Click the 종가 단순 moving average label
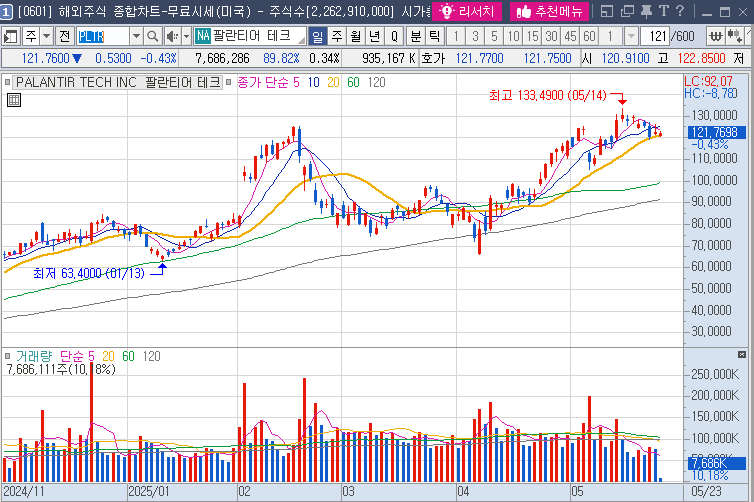Image resolution: width=754 pixels, height=502 pixels. (x=263, y=83)
